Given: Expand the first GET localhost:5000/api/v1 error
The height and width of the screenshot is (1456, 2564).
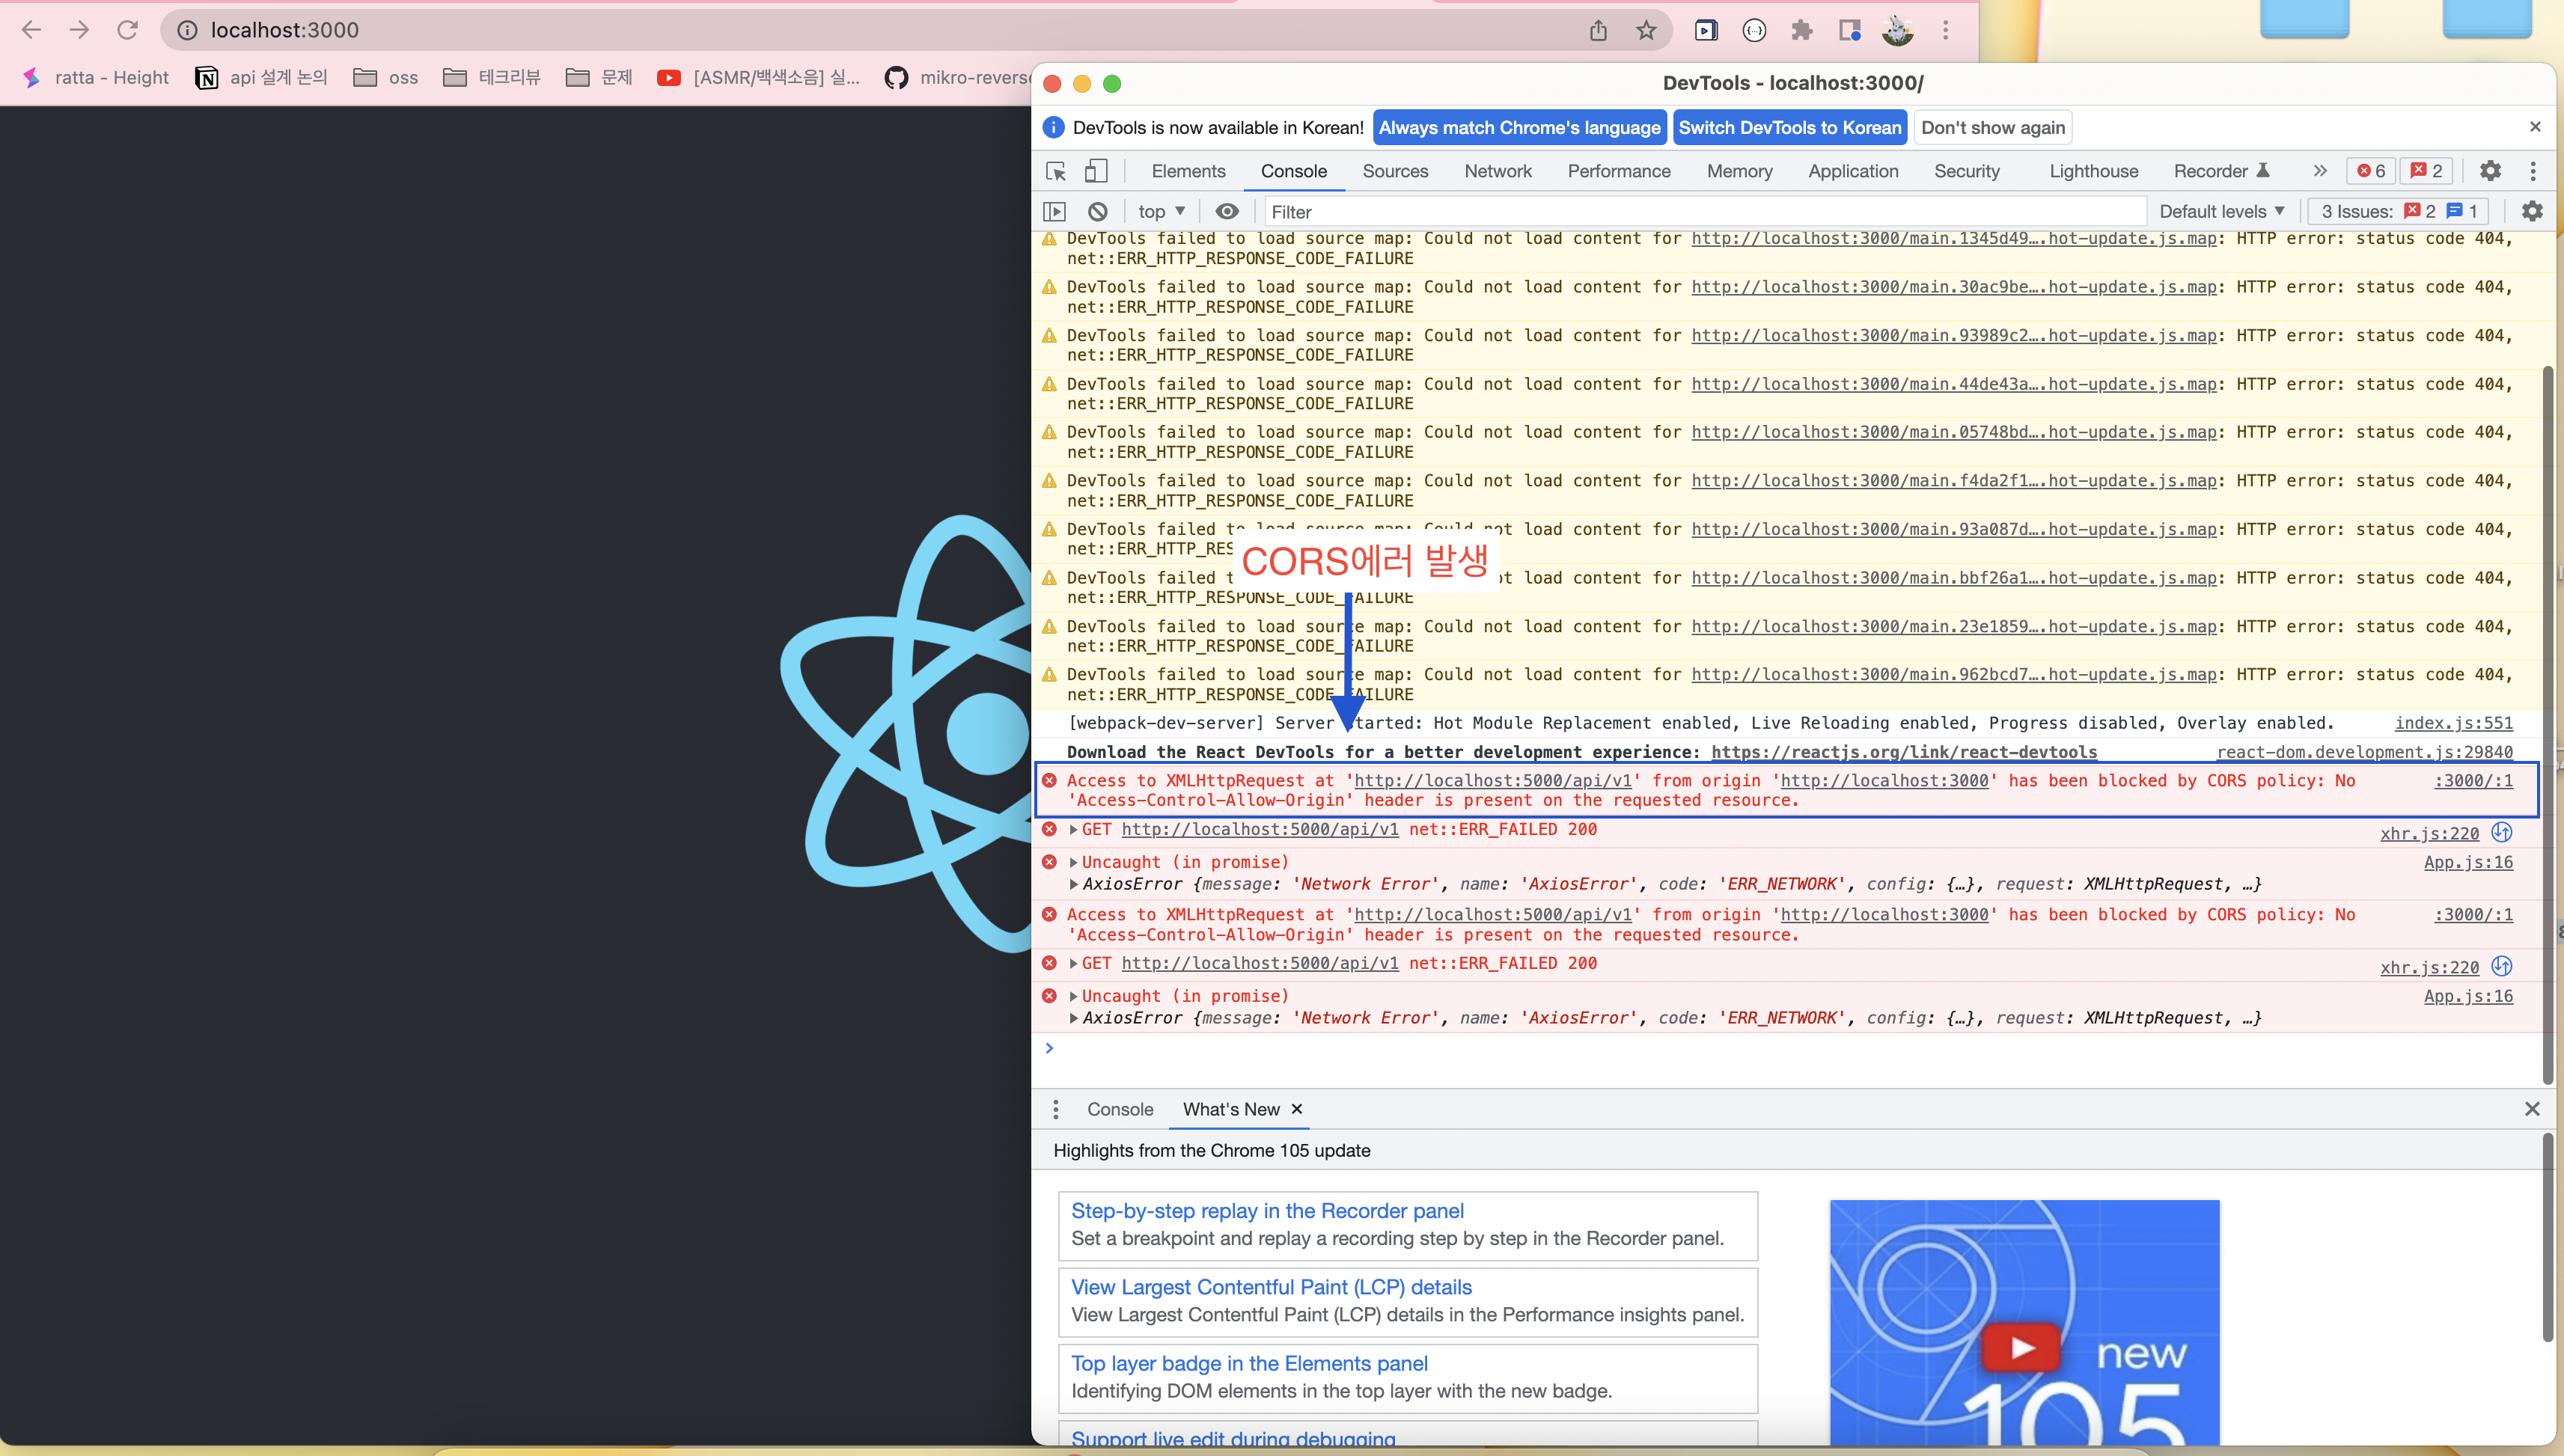Looking at the screenshot, I should [1073, 830].
